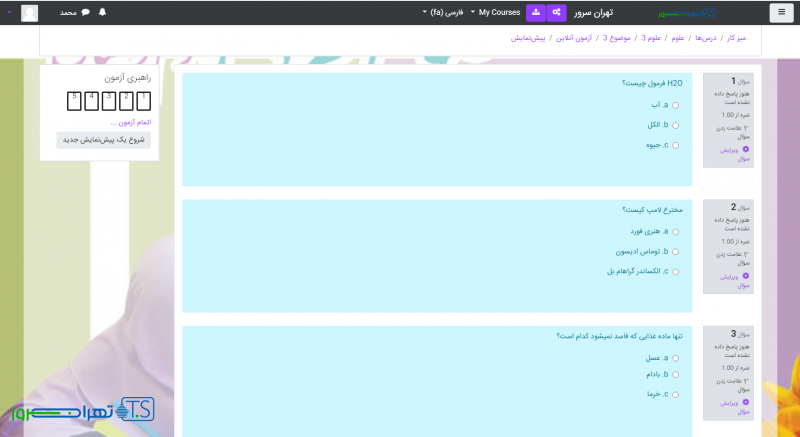The width and height of the screenshot is (800, 437).
Task: Jump to question 5 in quiz navigation
Action: [73, 100]
